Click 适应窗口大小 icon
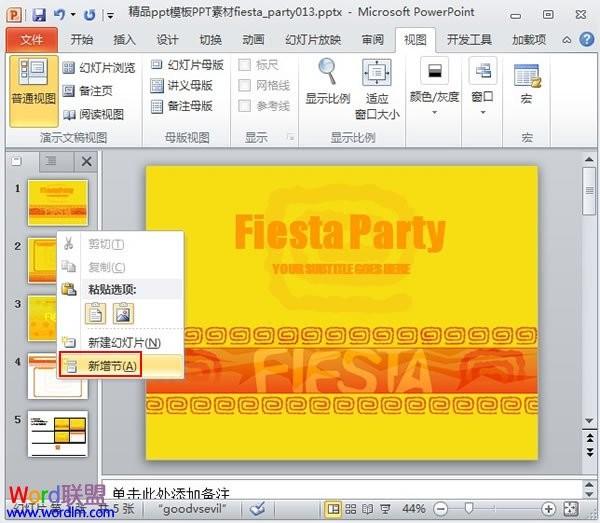This screenshot has height=523, width=600. click(x=377, y=72)
